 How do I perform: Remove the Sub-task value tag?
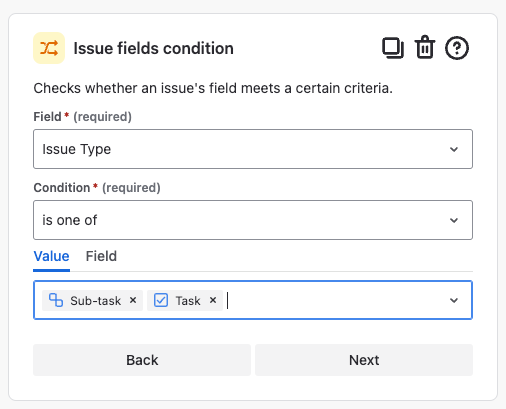(133, 300)
